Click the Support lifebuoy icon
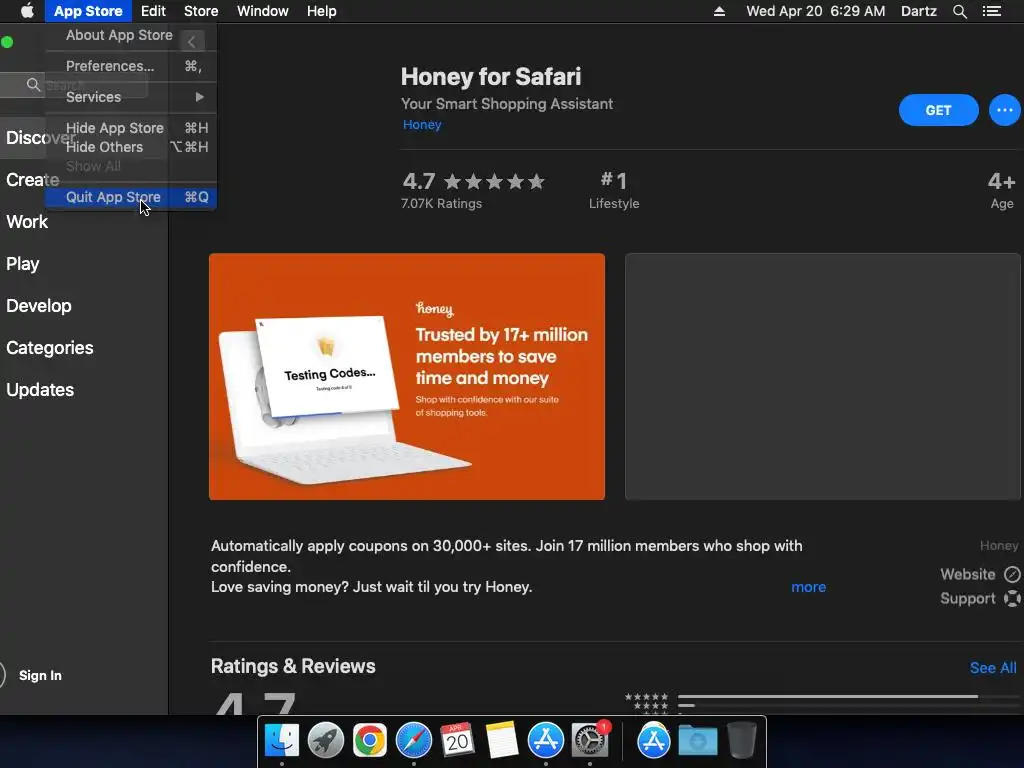The width and height of the screenshot is (1024, 768). pos(1012,598)
